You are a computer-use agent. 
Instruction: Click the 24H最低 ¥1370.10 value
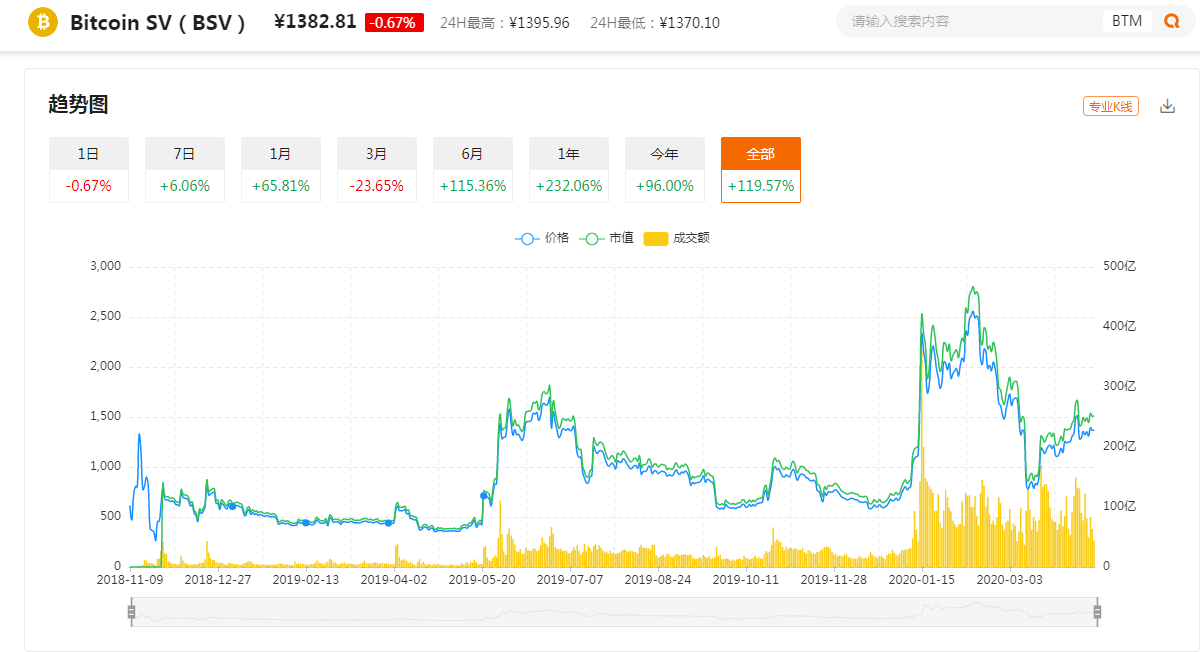point(689,22)
